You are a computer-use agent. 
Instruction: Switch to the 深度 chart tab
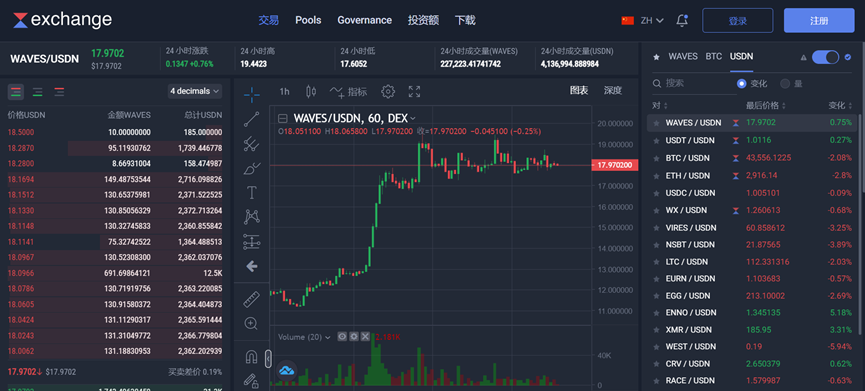(613, 90)
